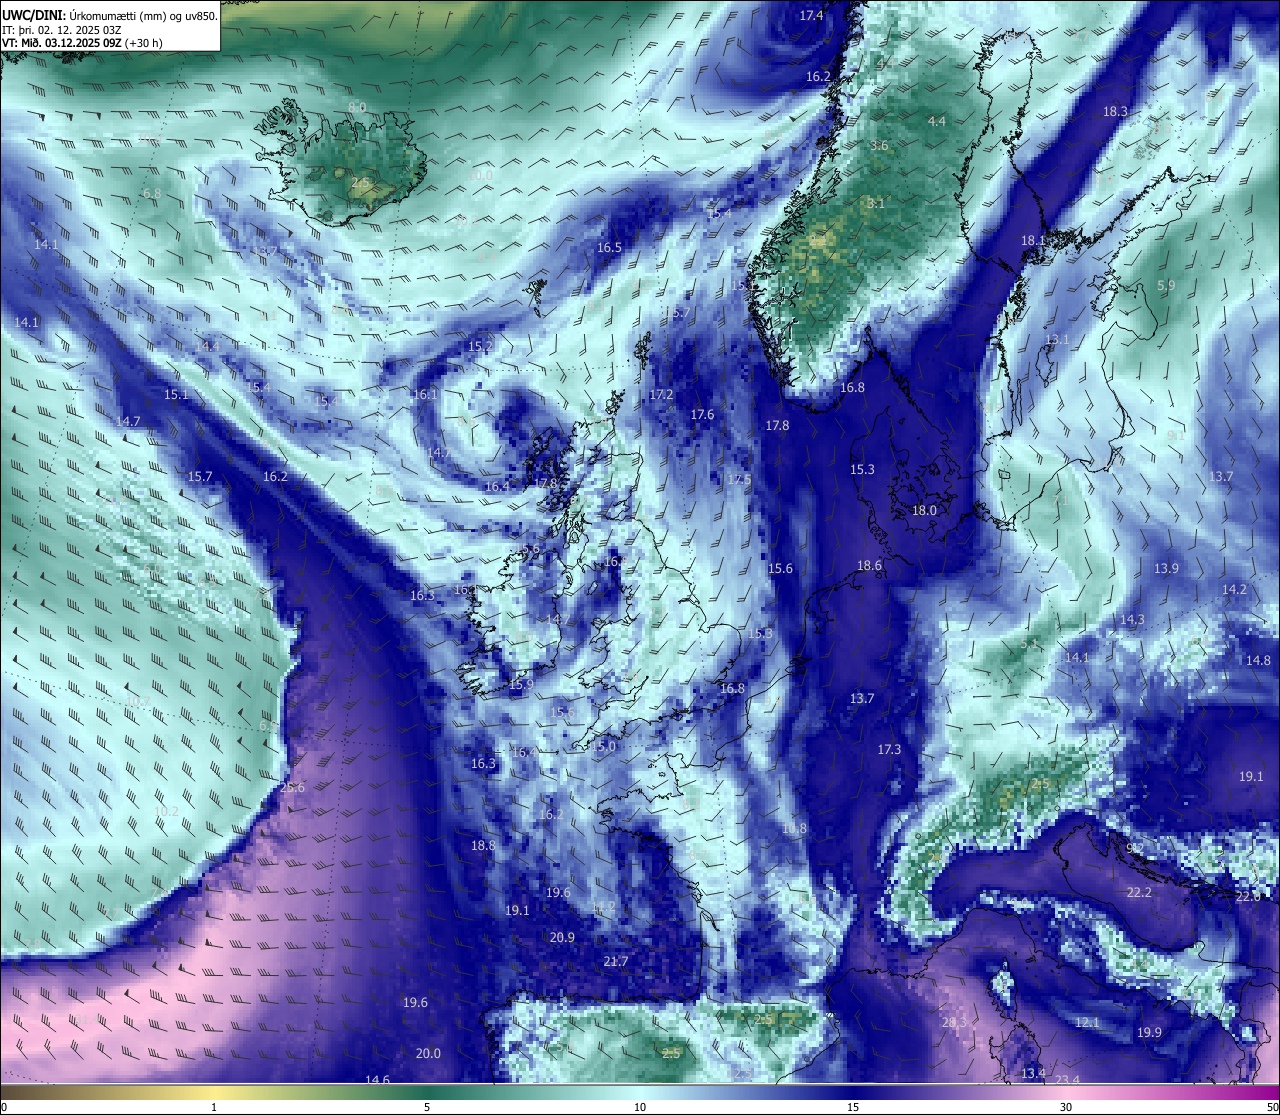Click the 18.6 value near the German coast

coord(870,566)
